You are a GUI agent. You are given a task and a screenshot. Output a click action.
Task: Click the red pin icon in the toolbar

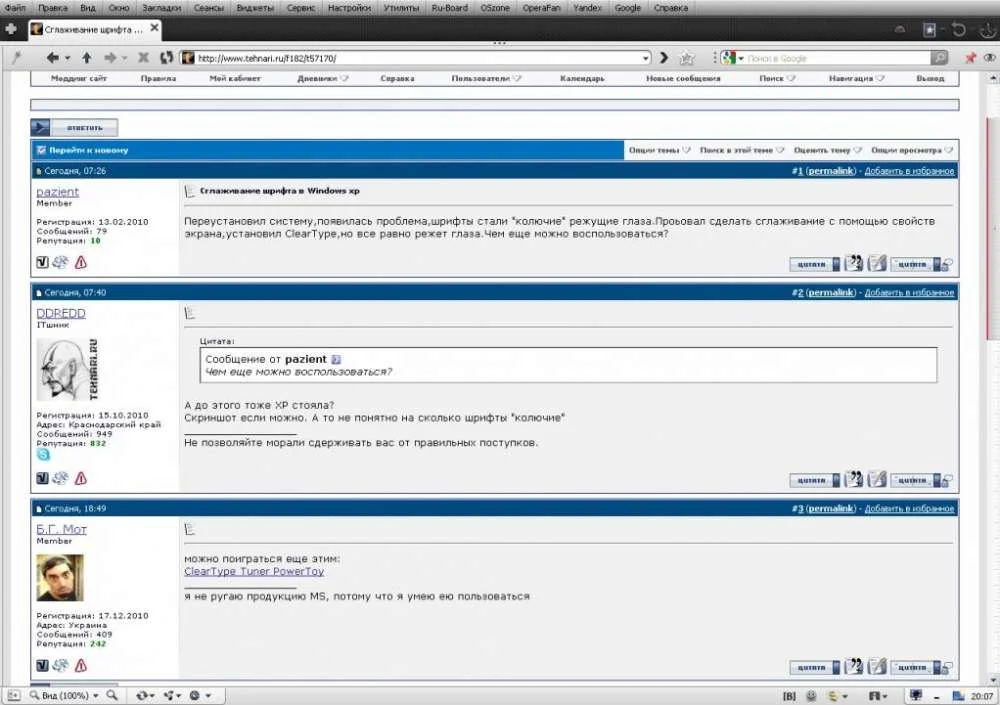click(x=971, y=58)
